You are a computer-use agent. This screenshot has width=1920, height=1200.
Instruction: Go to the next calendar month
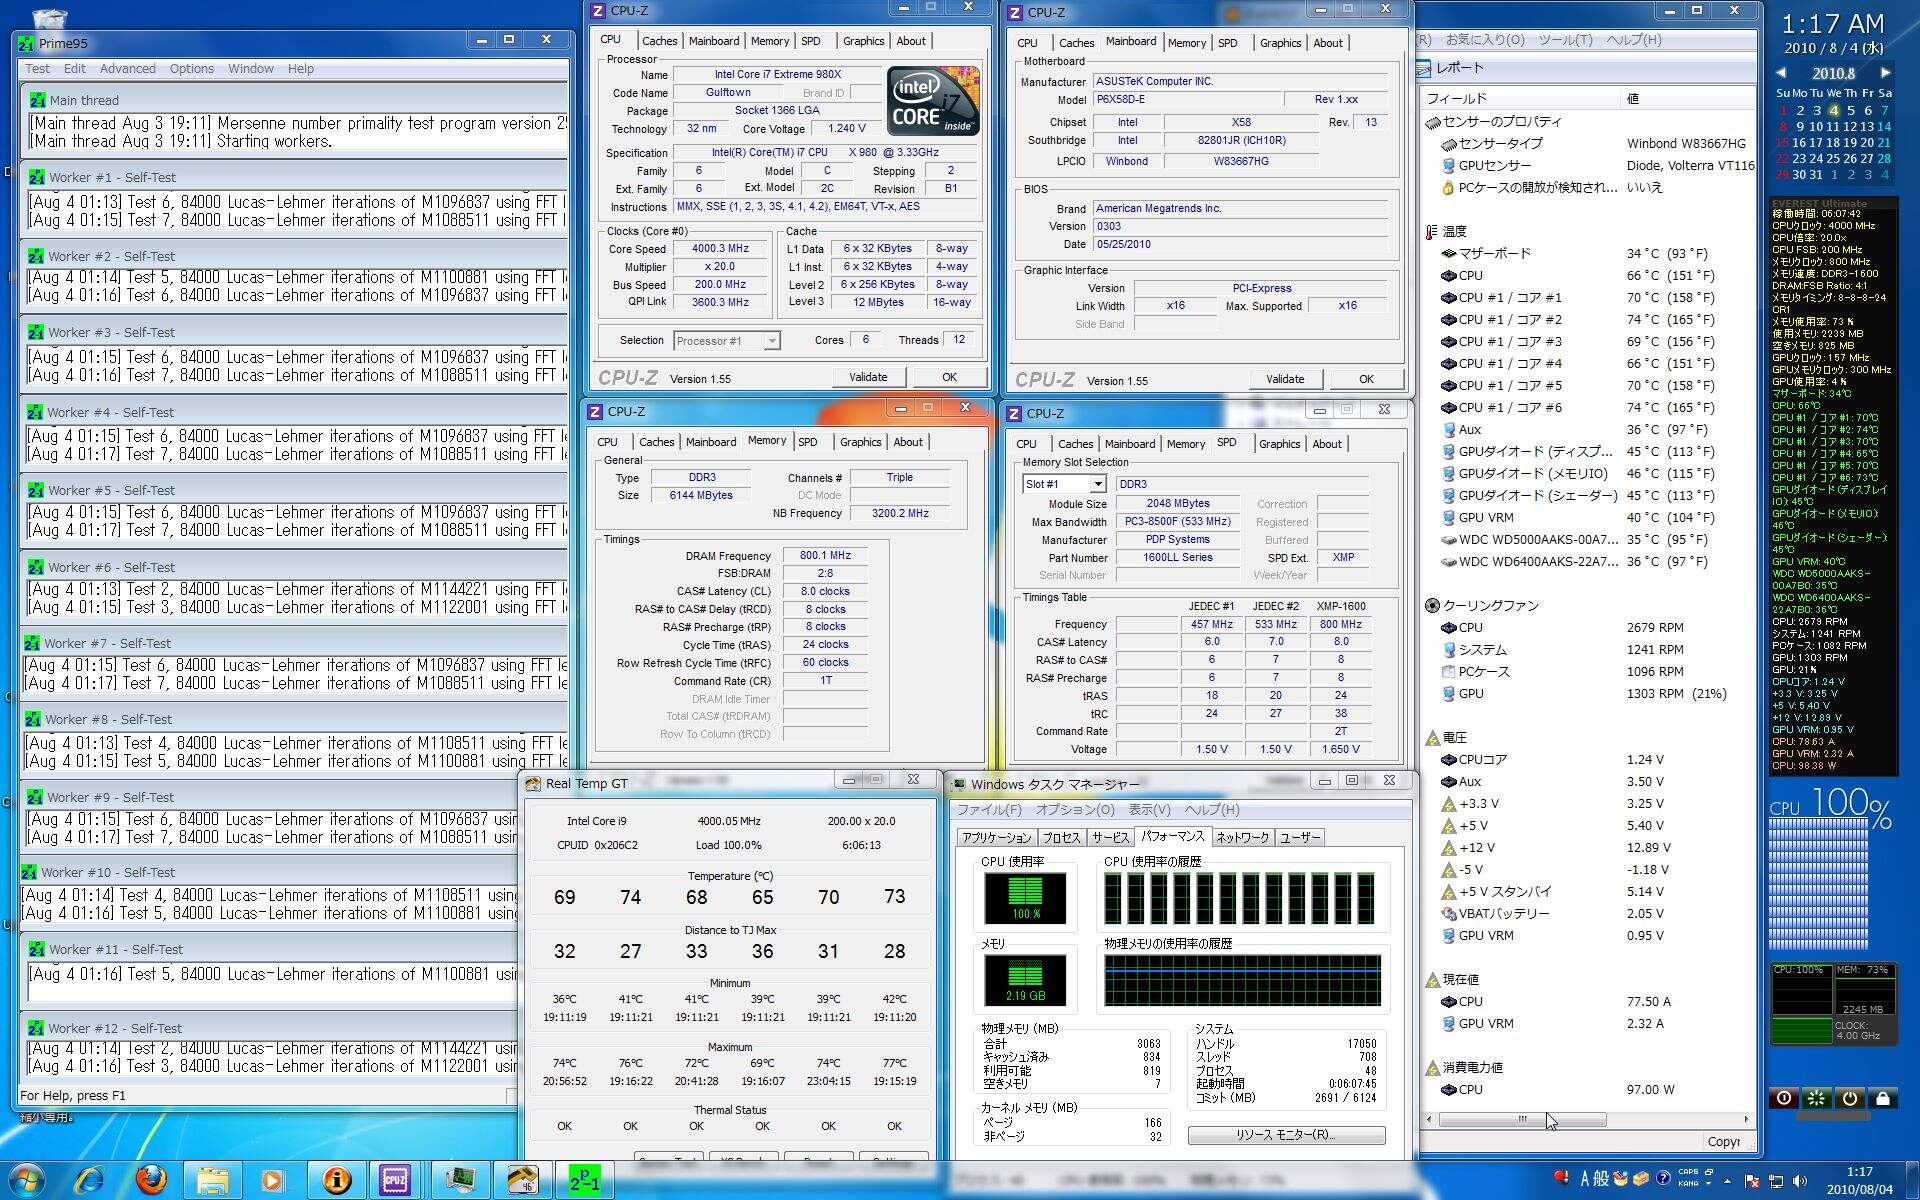[1885, 73]
